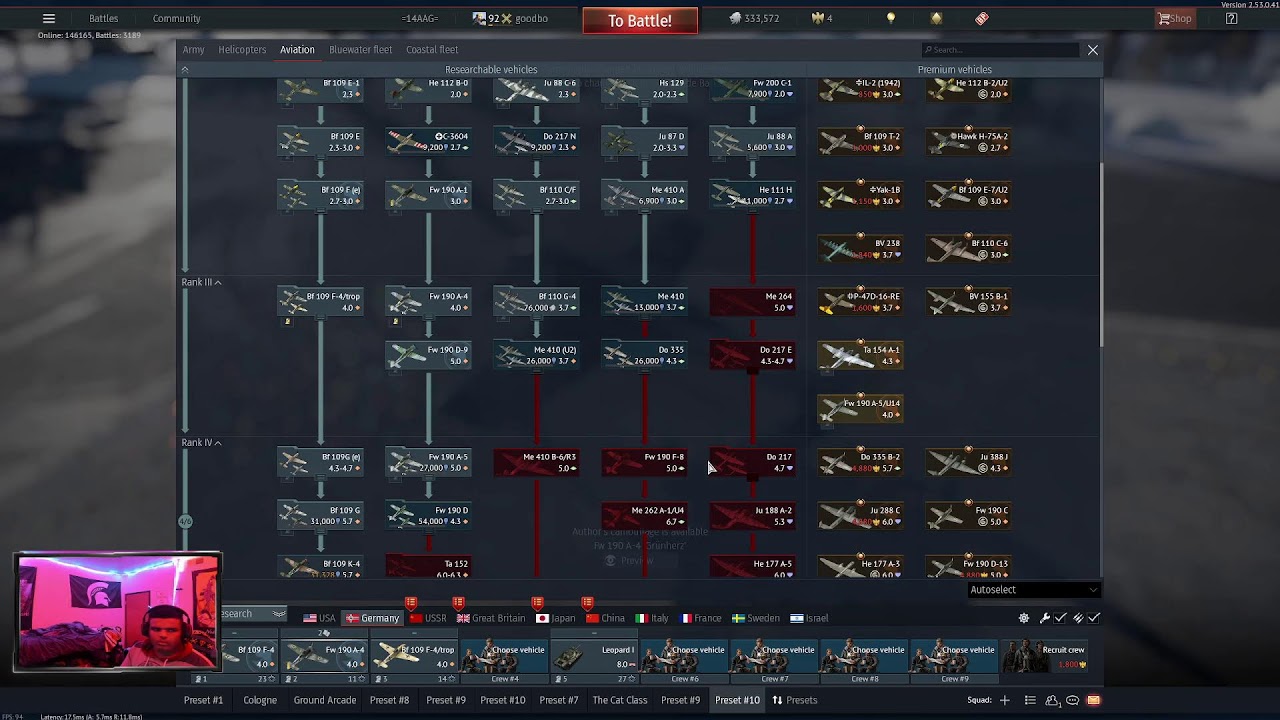
Task: Select the Ta 154 A-1 premium vehicle
Action: (861, 355)
